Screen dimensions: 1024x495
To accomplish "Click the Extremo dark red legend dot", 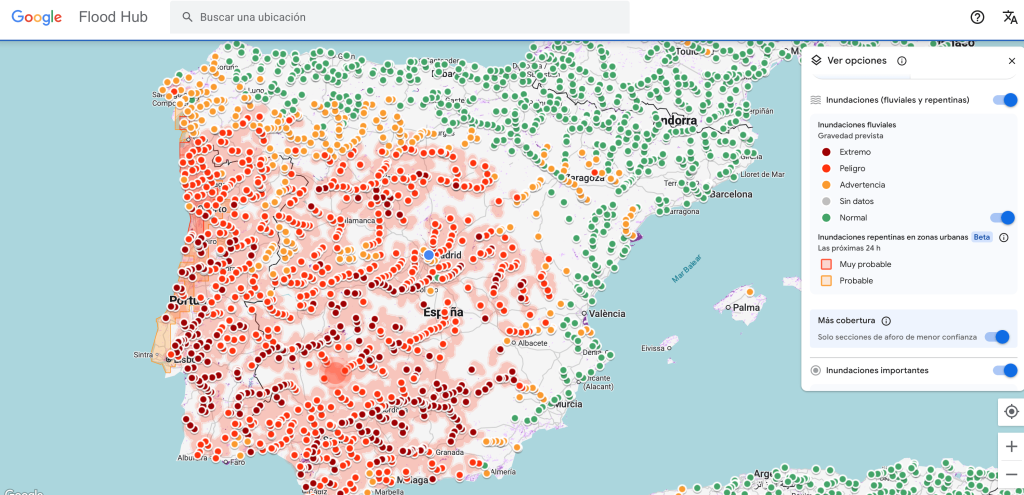I will (x=826, y=152).
